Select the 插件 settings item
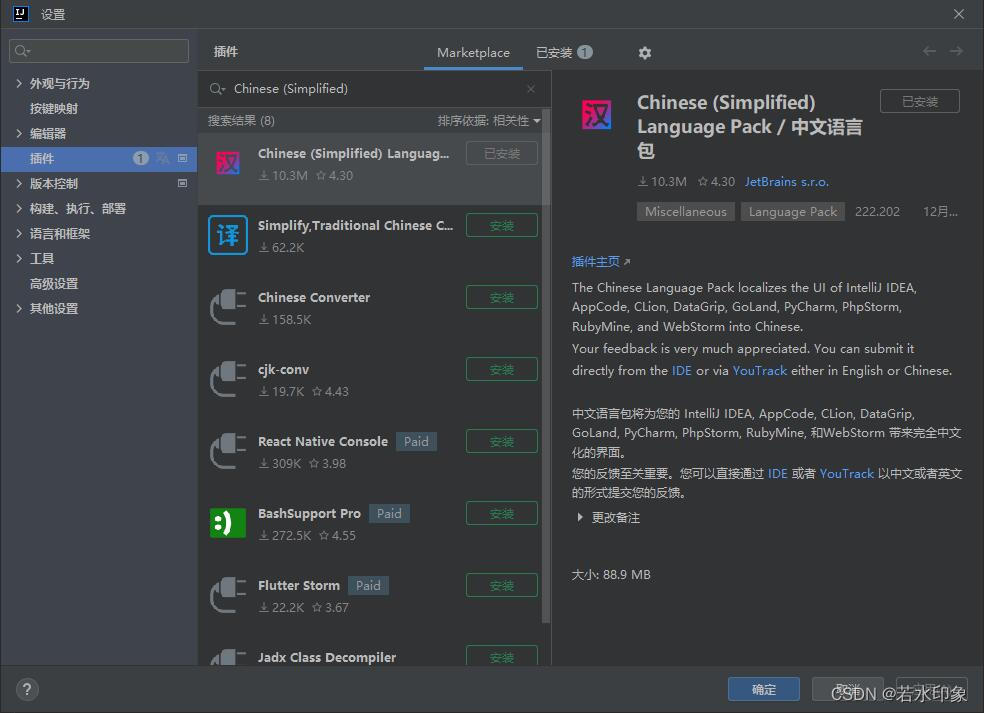The width and height of the screenshot is (984, 713). point(99,158)
